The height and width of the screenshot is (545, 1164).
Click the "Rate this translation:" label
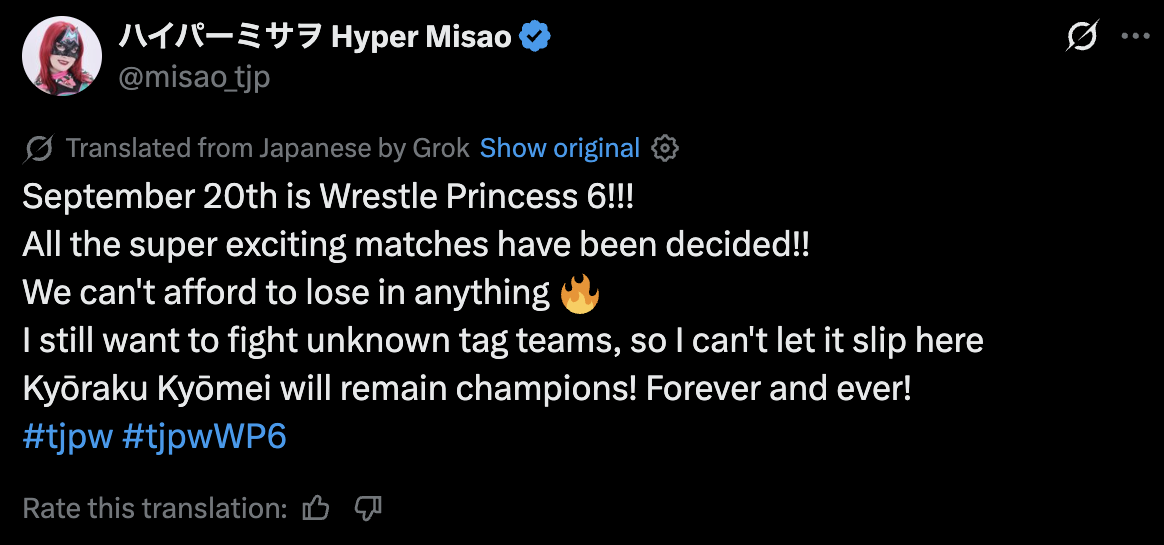point(155,508)
